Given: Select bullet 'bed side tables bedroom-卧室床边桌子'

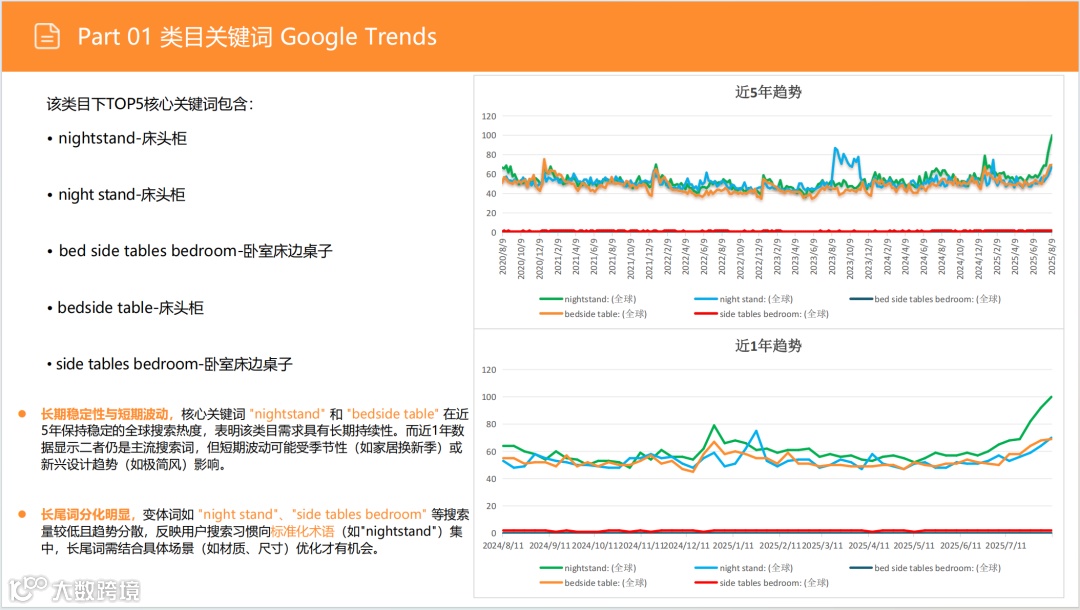Looking at the screenshot, I should pyautogui.click(x=196, y=251).
